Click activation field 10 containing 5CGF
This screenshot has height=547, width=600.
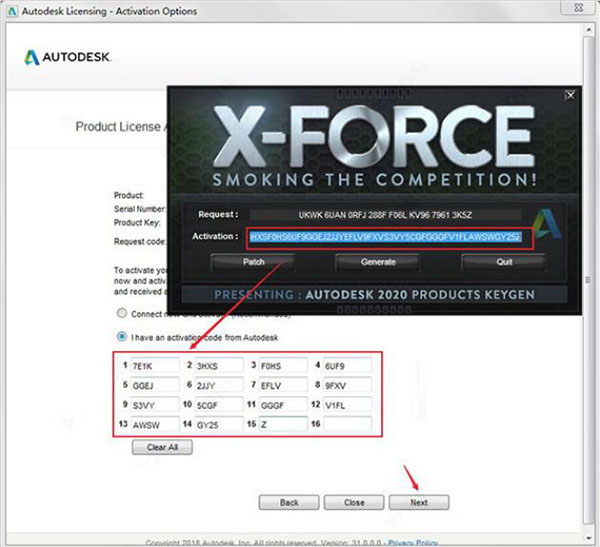(219, 405)
